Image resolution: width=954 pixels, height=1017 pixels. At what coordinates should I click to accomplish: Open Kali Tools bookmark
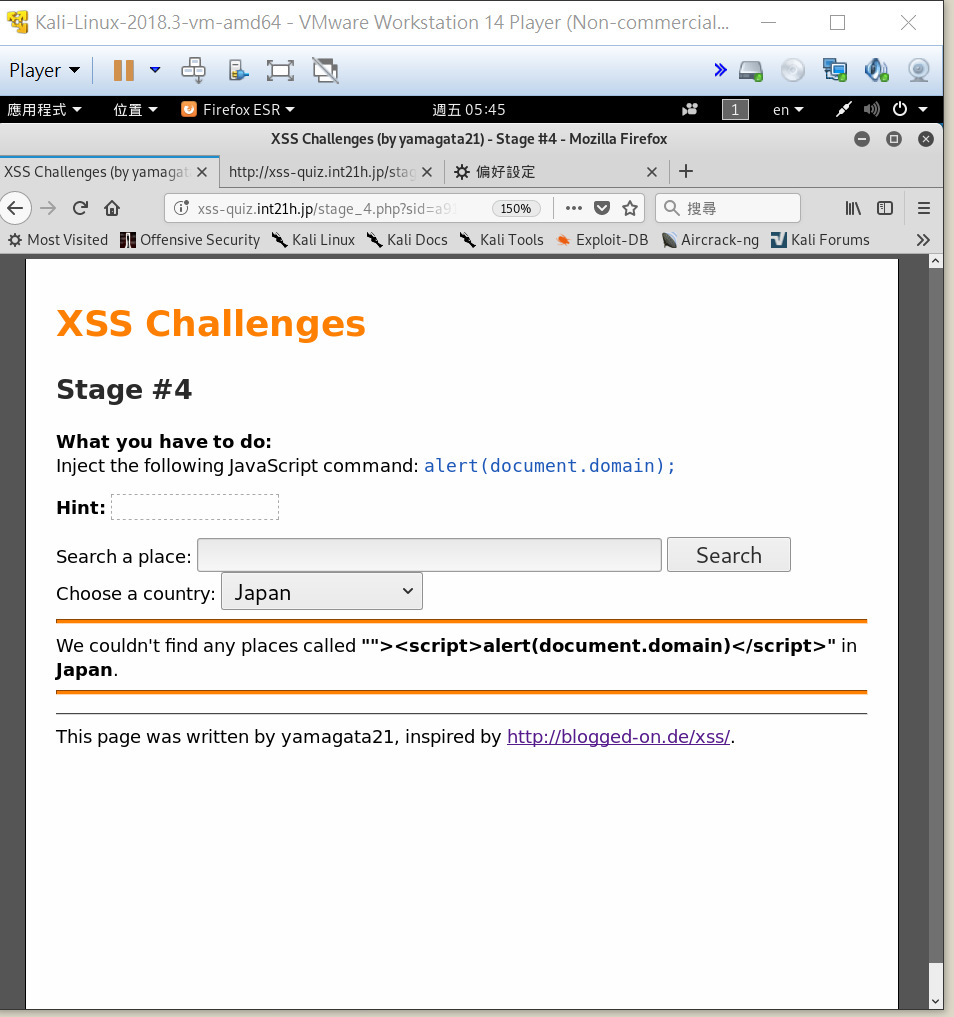tap(501, 240)
